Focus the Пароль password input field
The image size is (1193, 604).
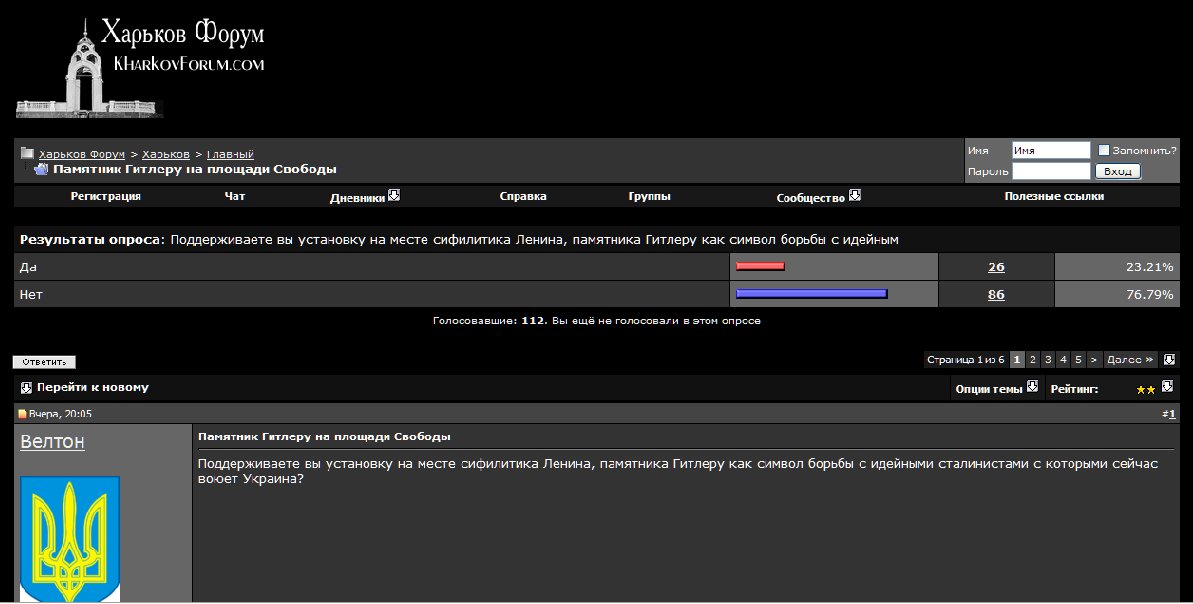(1050, 171)
